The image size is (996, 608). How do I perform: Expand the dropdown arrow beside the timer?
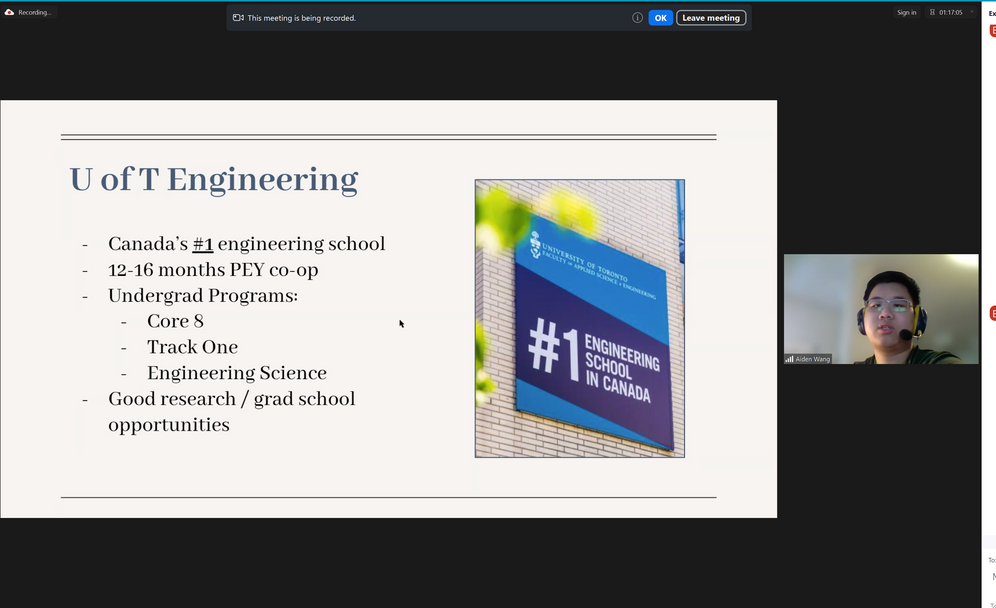tap(972, 12)
